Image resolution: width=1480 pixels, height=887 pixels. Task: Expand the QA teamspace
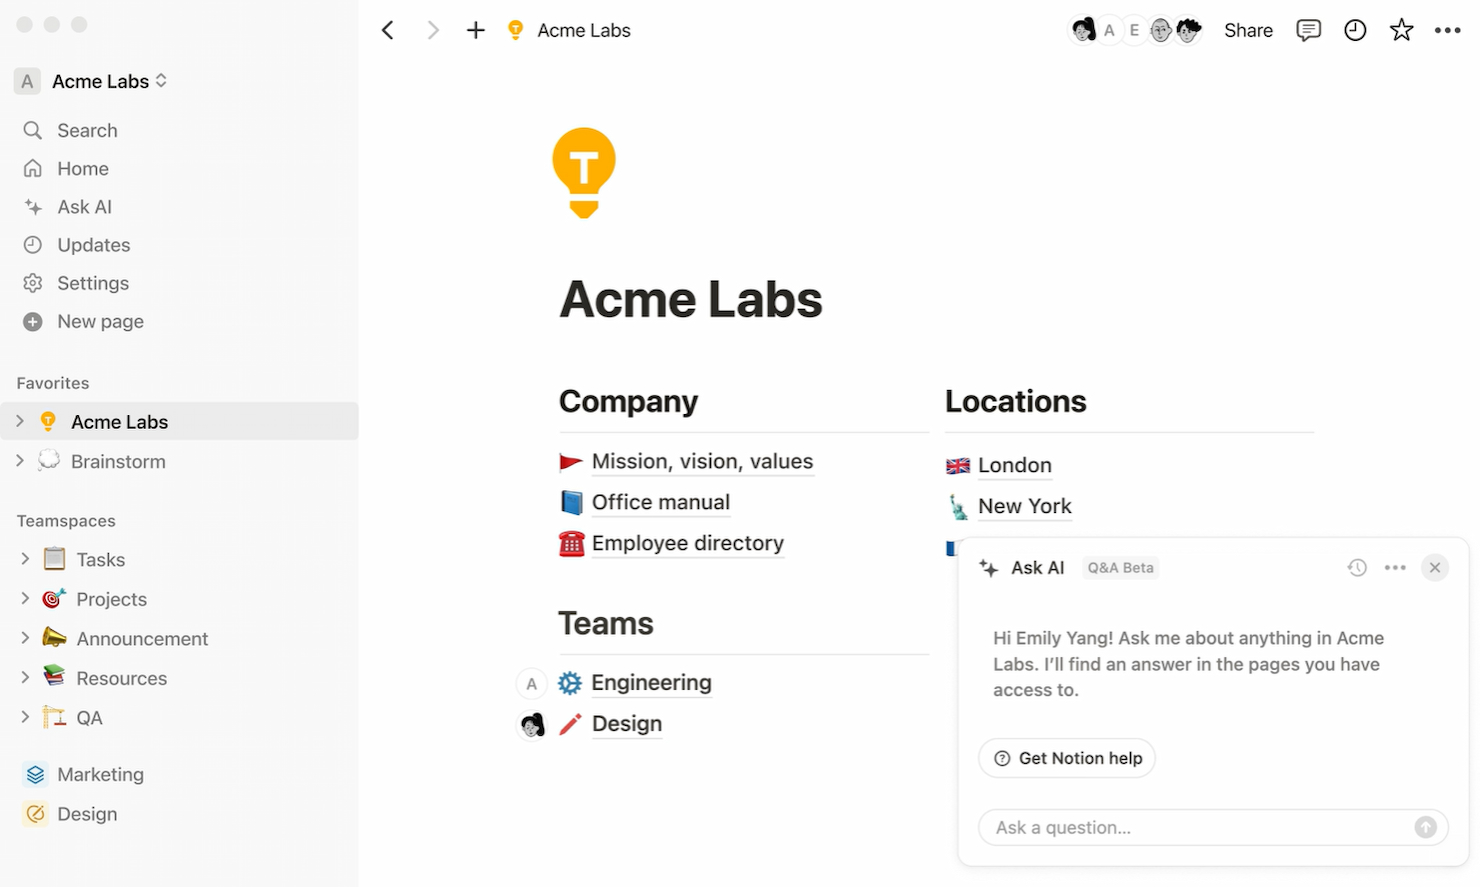click(x=25, y=717)
